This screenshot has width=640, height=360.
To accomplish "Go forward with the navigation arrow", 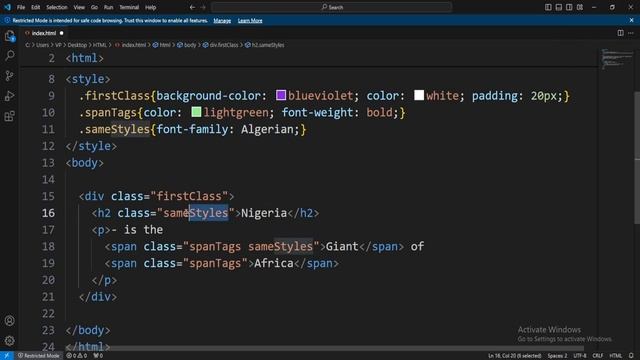I will click(x=203, y=7).
